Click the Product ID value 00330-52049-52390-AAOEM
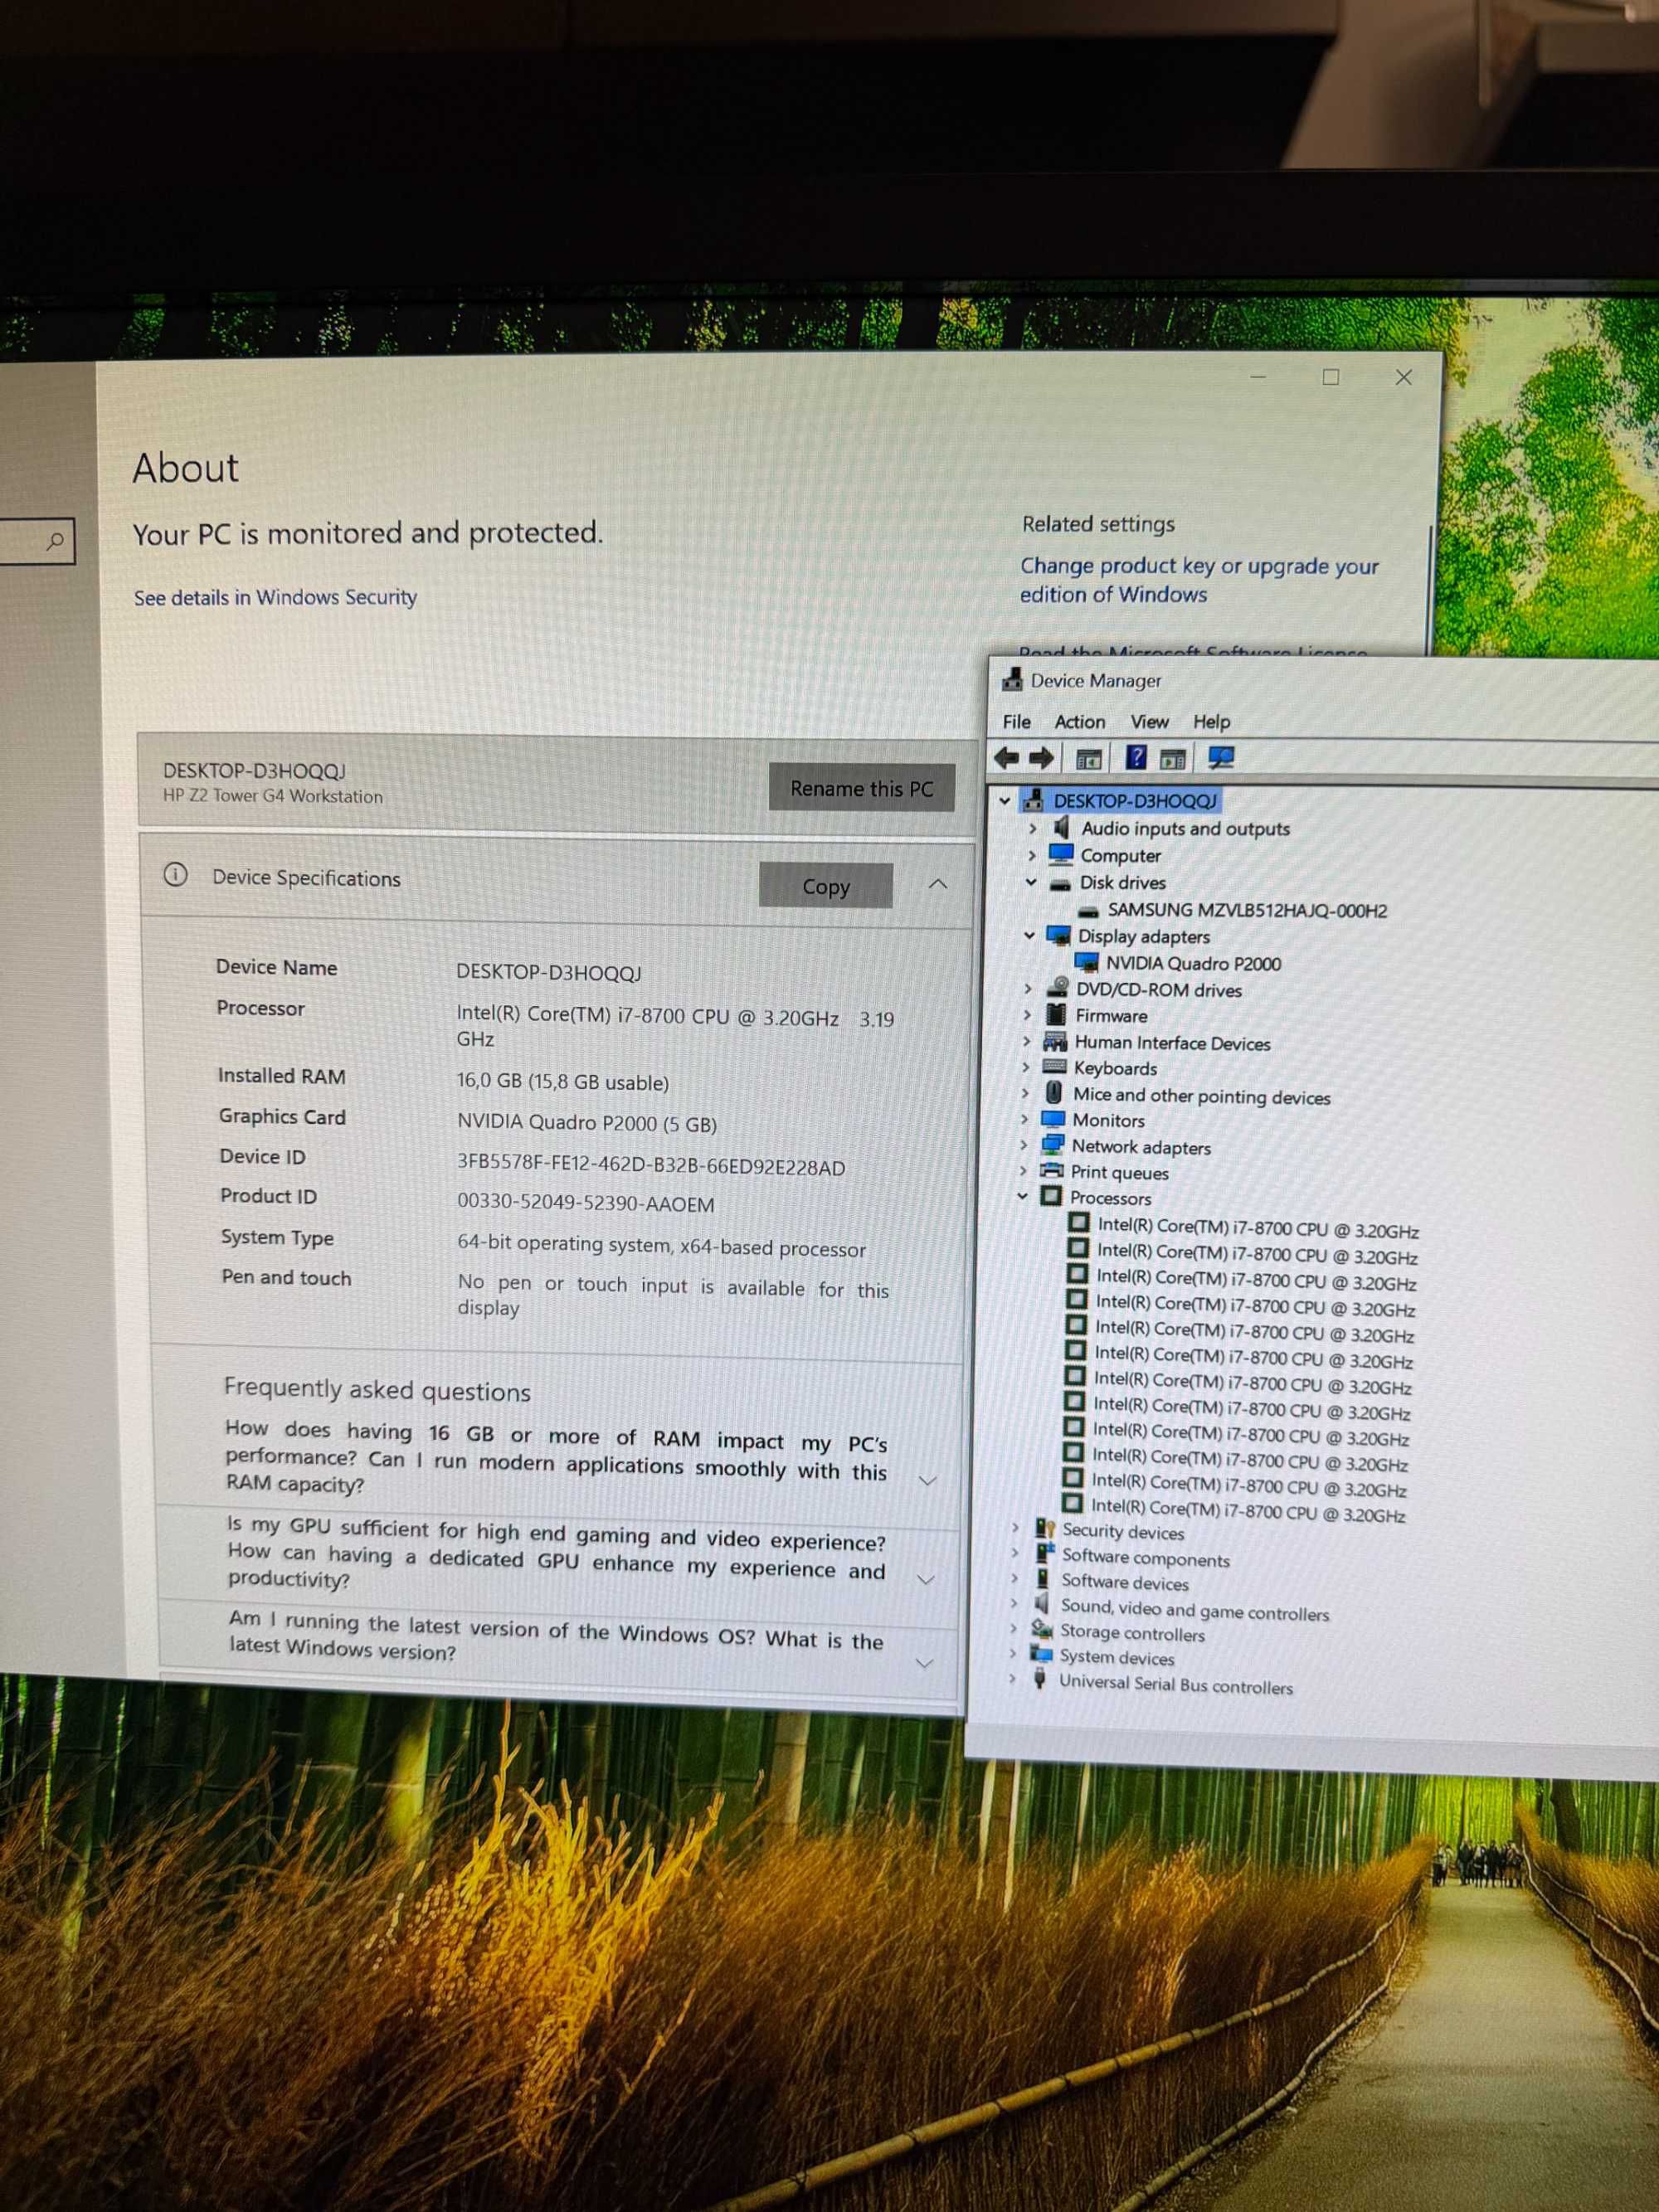The height and width of the screenshot is (2212, 1659). 586,1203
